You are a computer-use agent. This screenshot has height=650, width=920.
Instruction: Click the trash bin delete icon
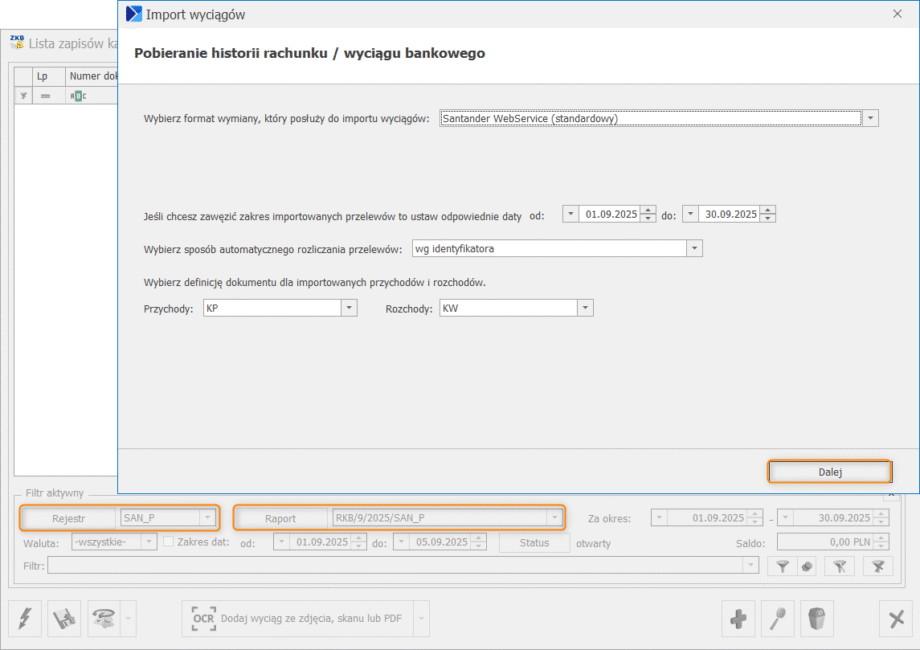coord(818,619)
